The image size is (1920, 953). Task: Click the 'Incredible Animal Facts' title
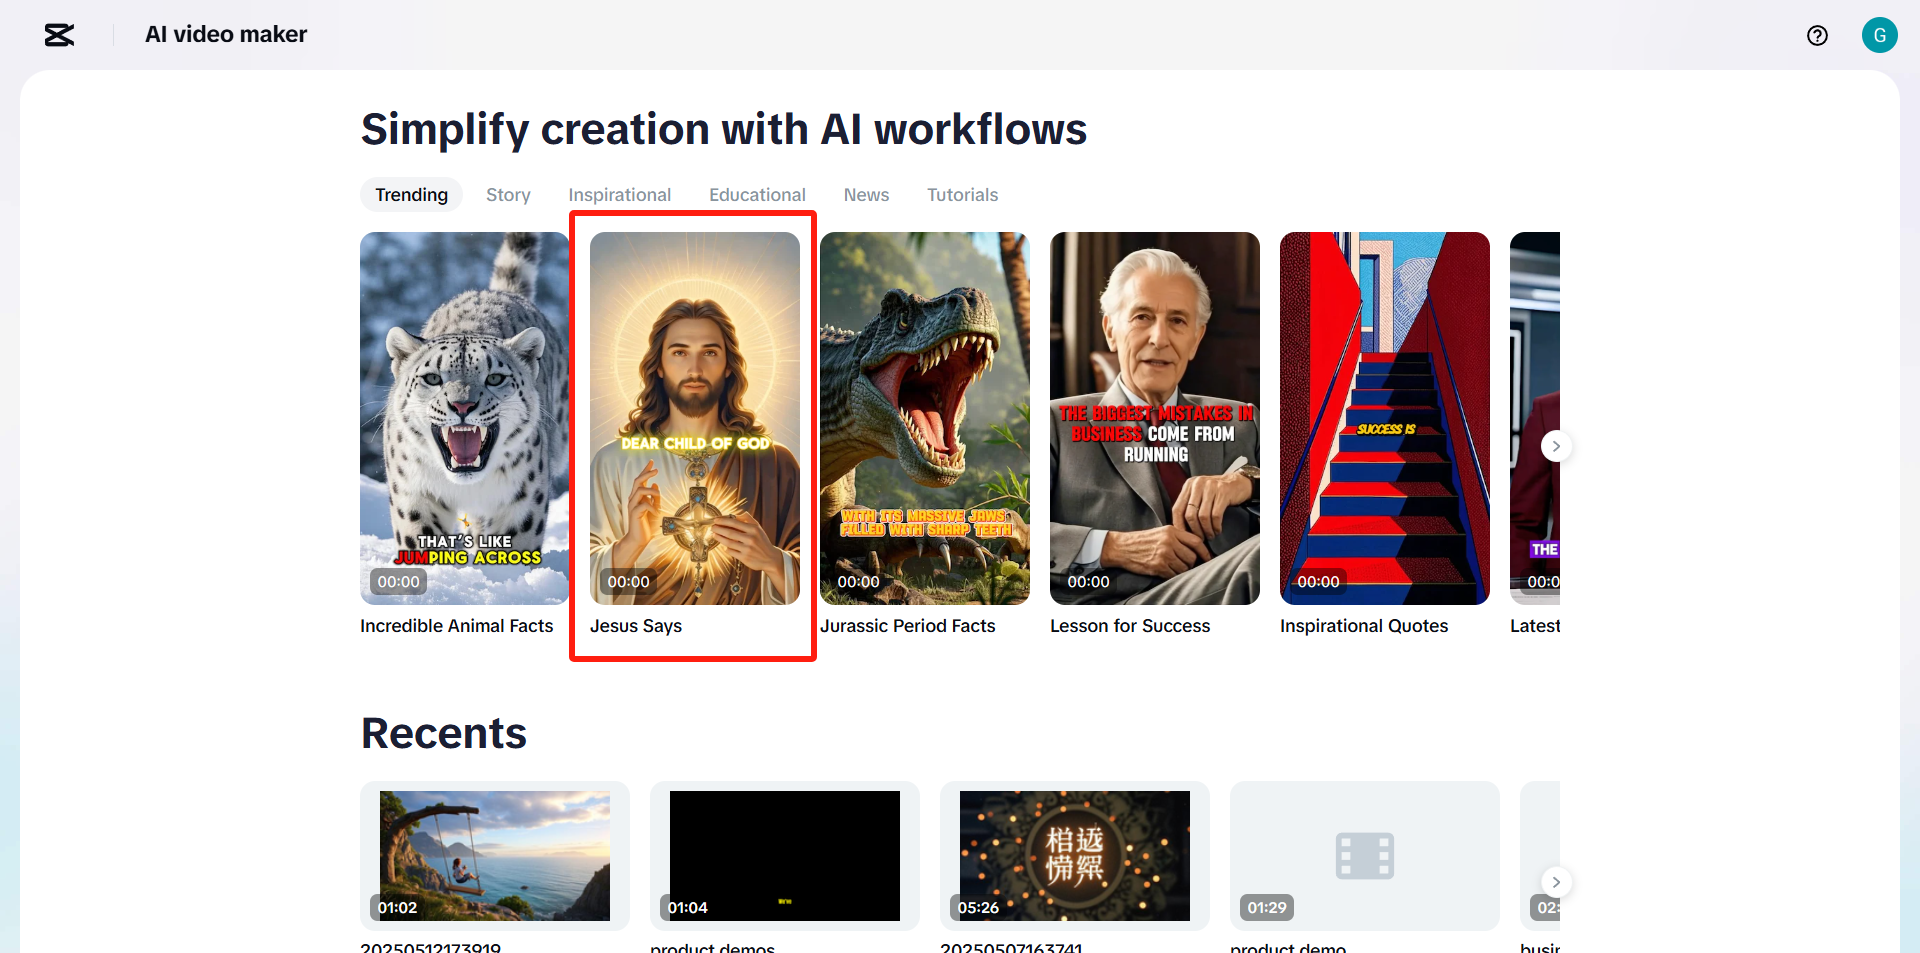coord(456,626)
